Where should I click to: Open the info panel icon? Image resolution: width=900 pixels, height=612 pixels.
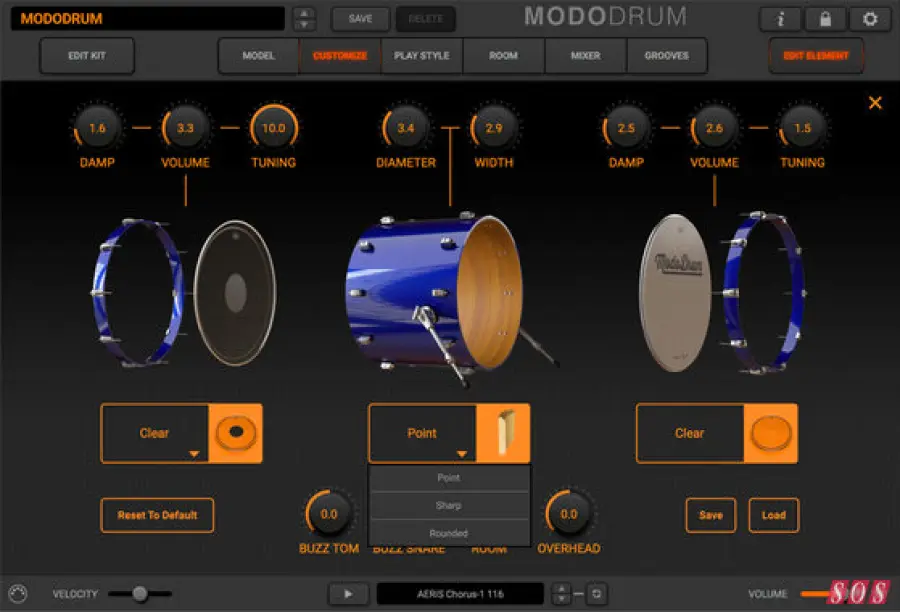(x=779, y=19)
